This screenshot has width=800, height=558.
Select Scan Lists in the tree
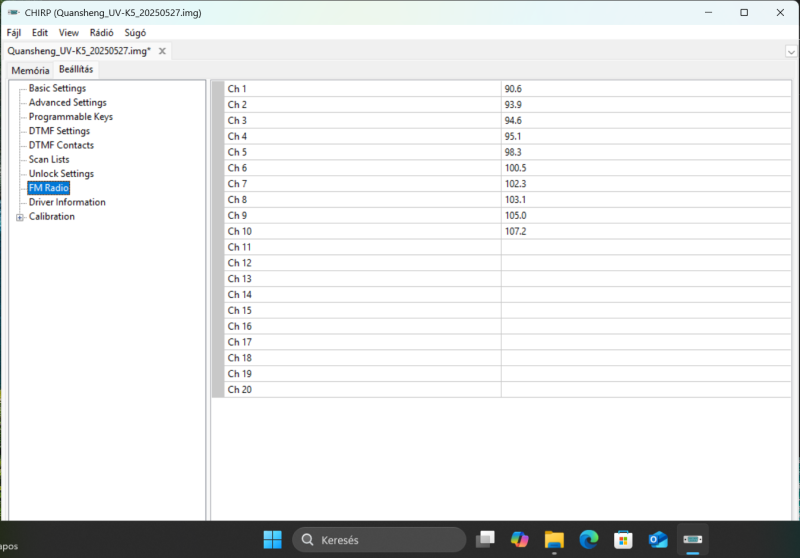[x=49, y=160]
